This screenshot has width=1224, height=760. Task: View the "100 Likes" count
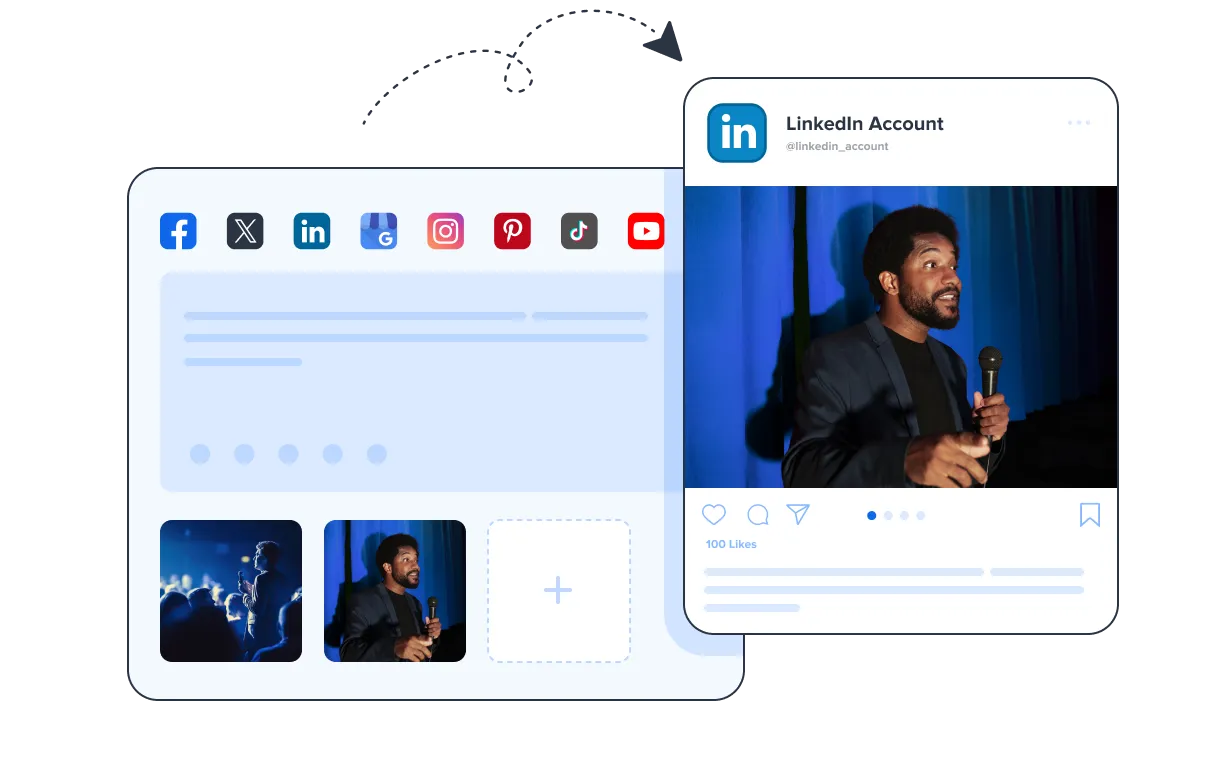pyautogui.click(x=731, y=544)
